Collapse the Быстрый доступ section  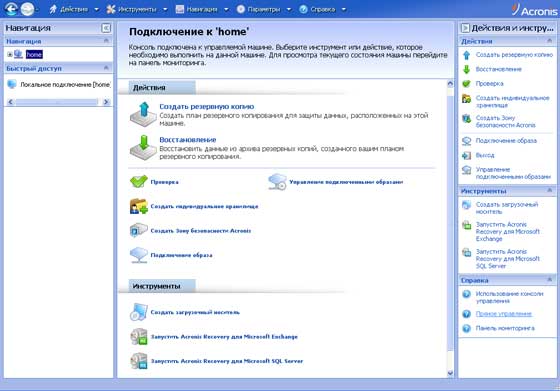click(106, 68)
